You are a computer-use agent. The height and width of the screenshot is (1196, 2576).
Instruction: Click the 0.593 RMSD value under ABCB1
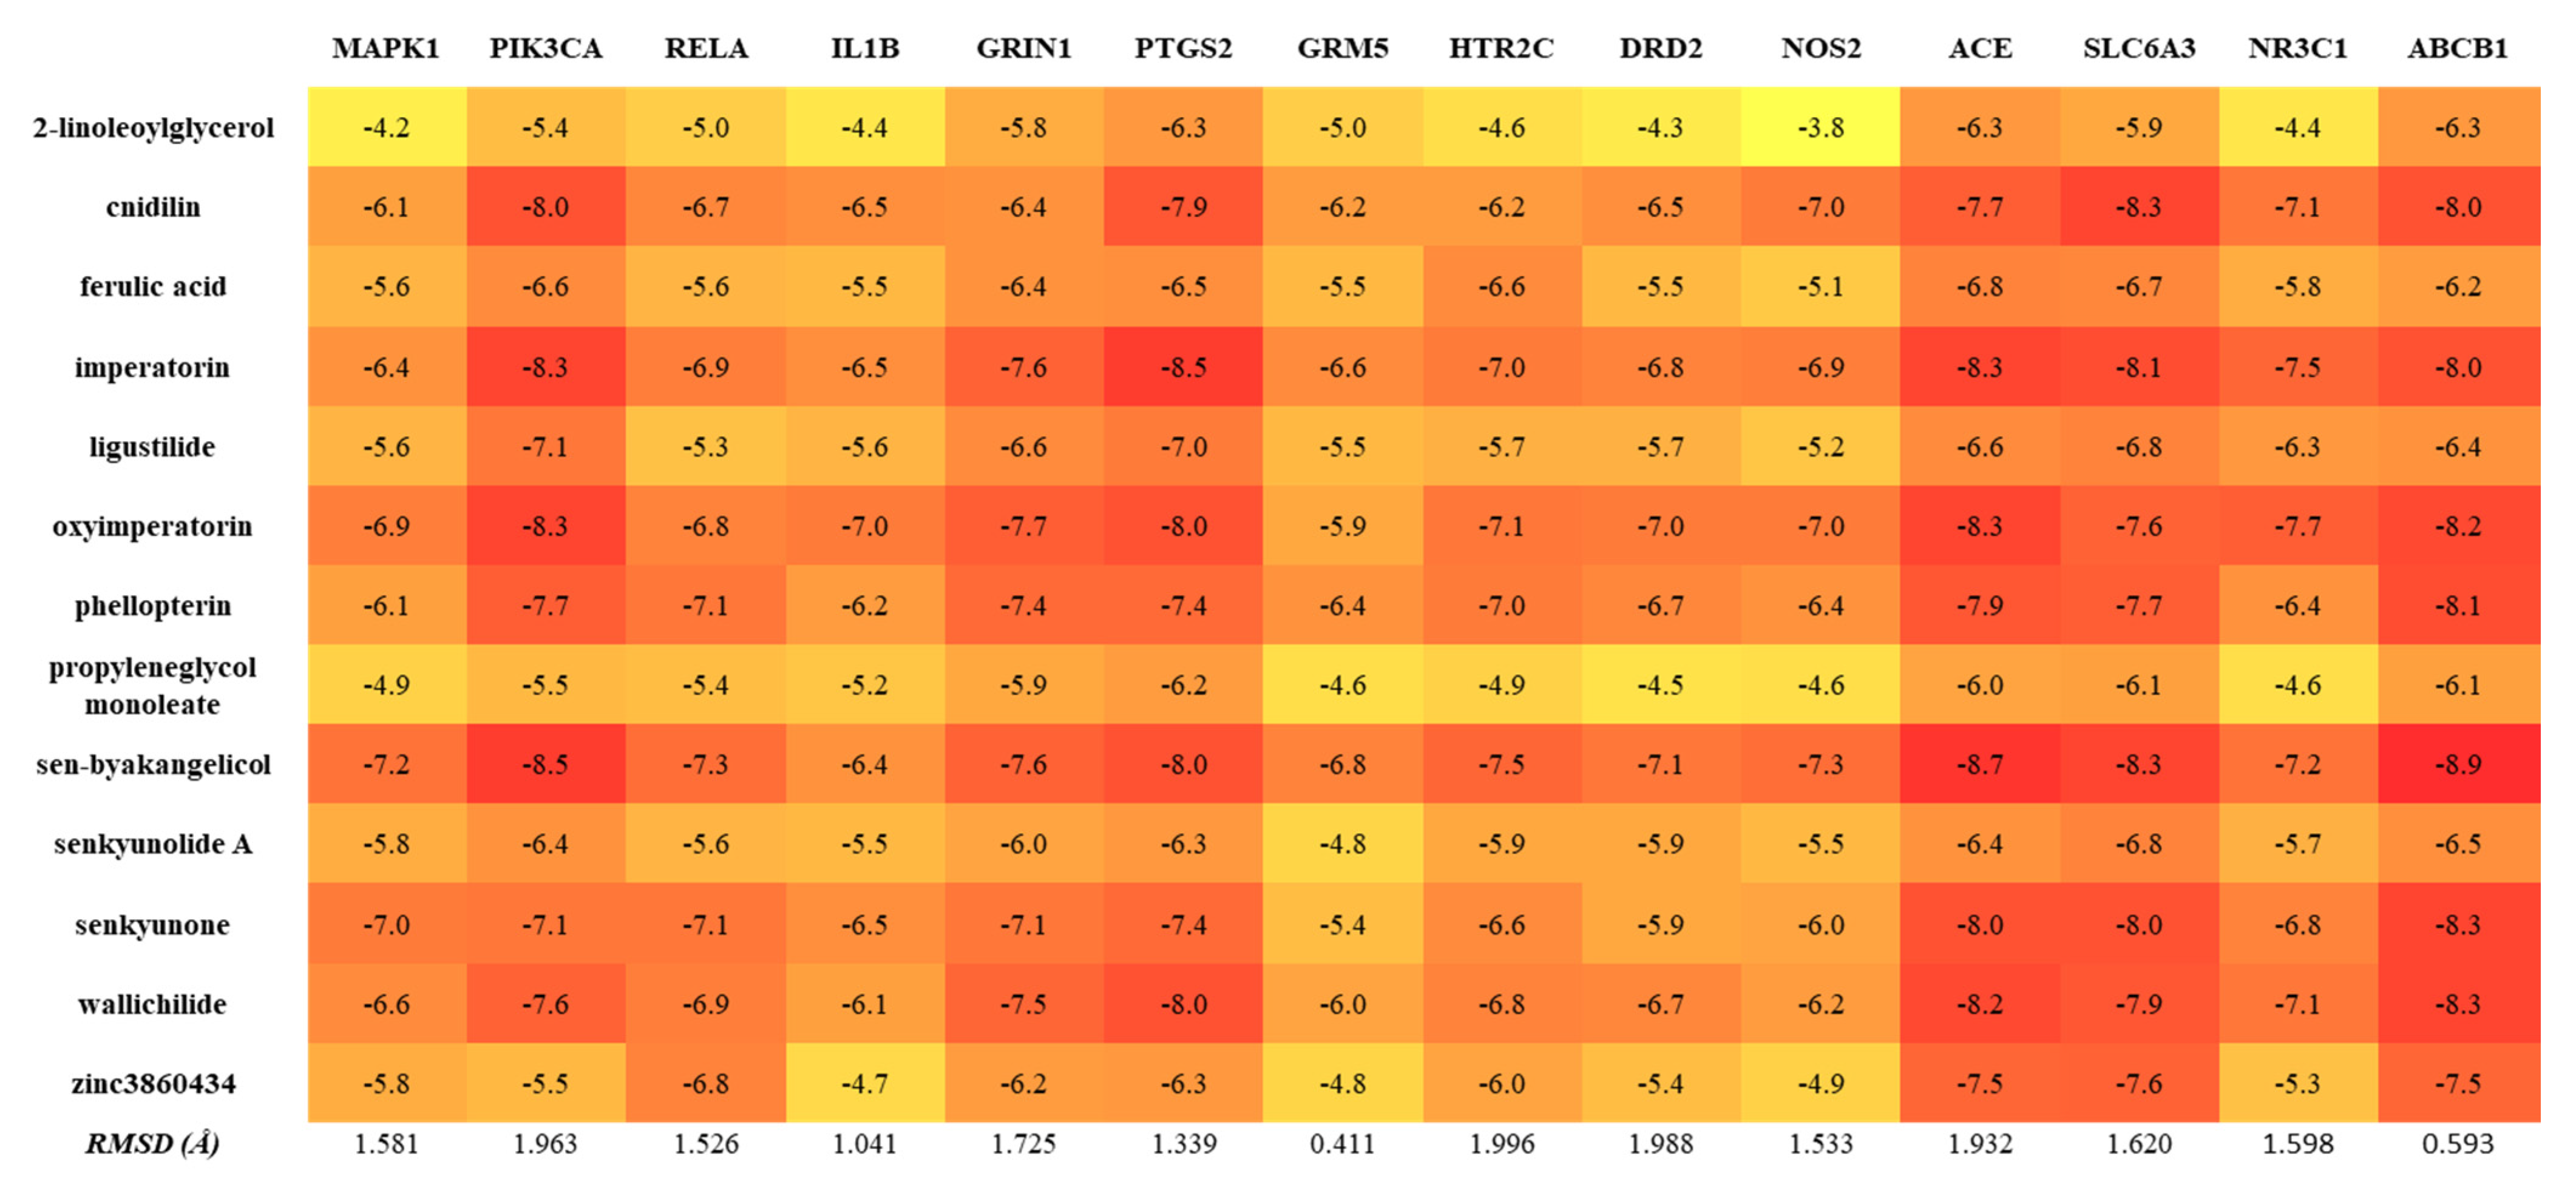2457,1143
